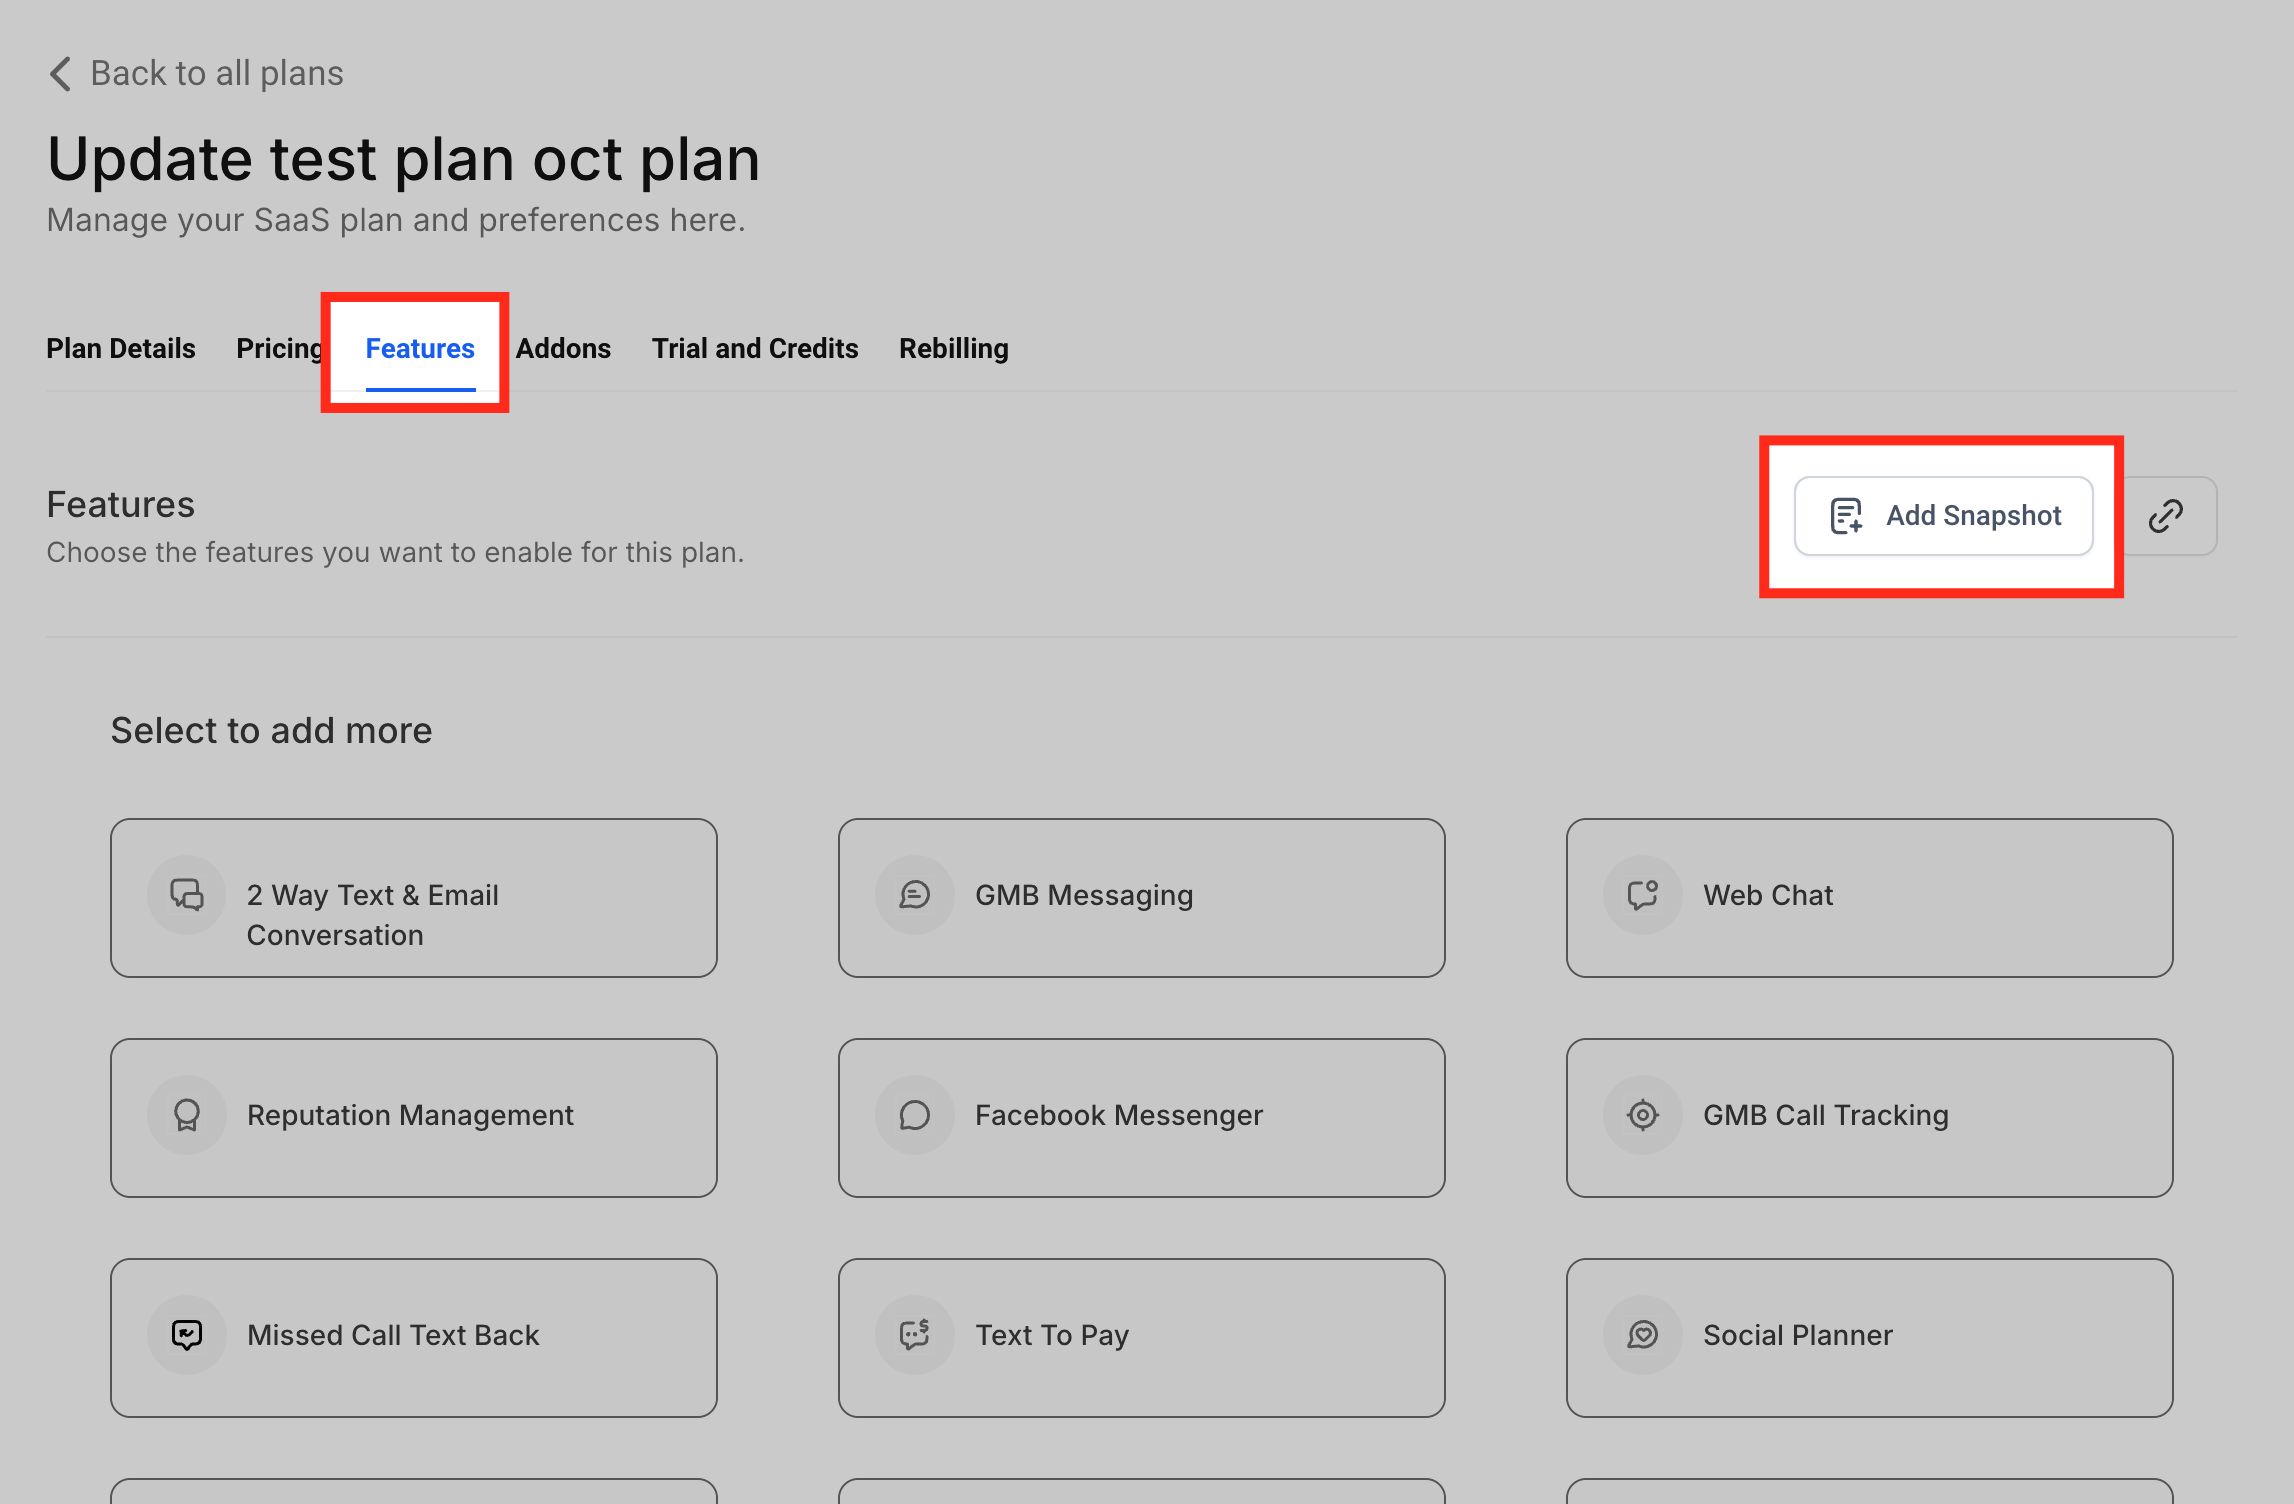Screen dimensions: 2294x1504
Task: Click the 2 Way Text chat bubbles icon
Action: (187, 895)
